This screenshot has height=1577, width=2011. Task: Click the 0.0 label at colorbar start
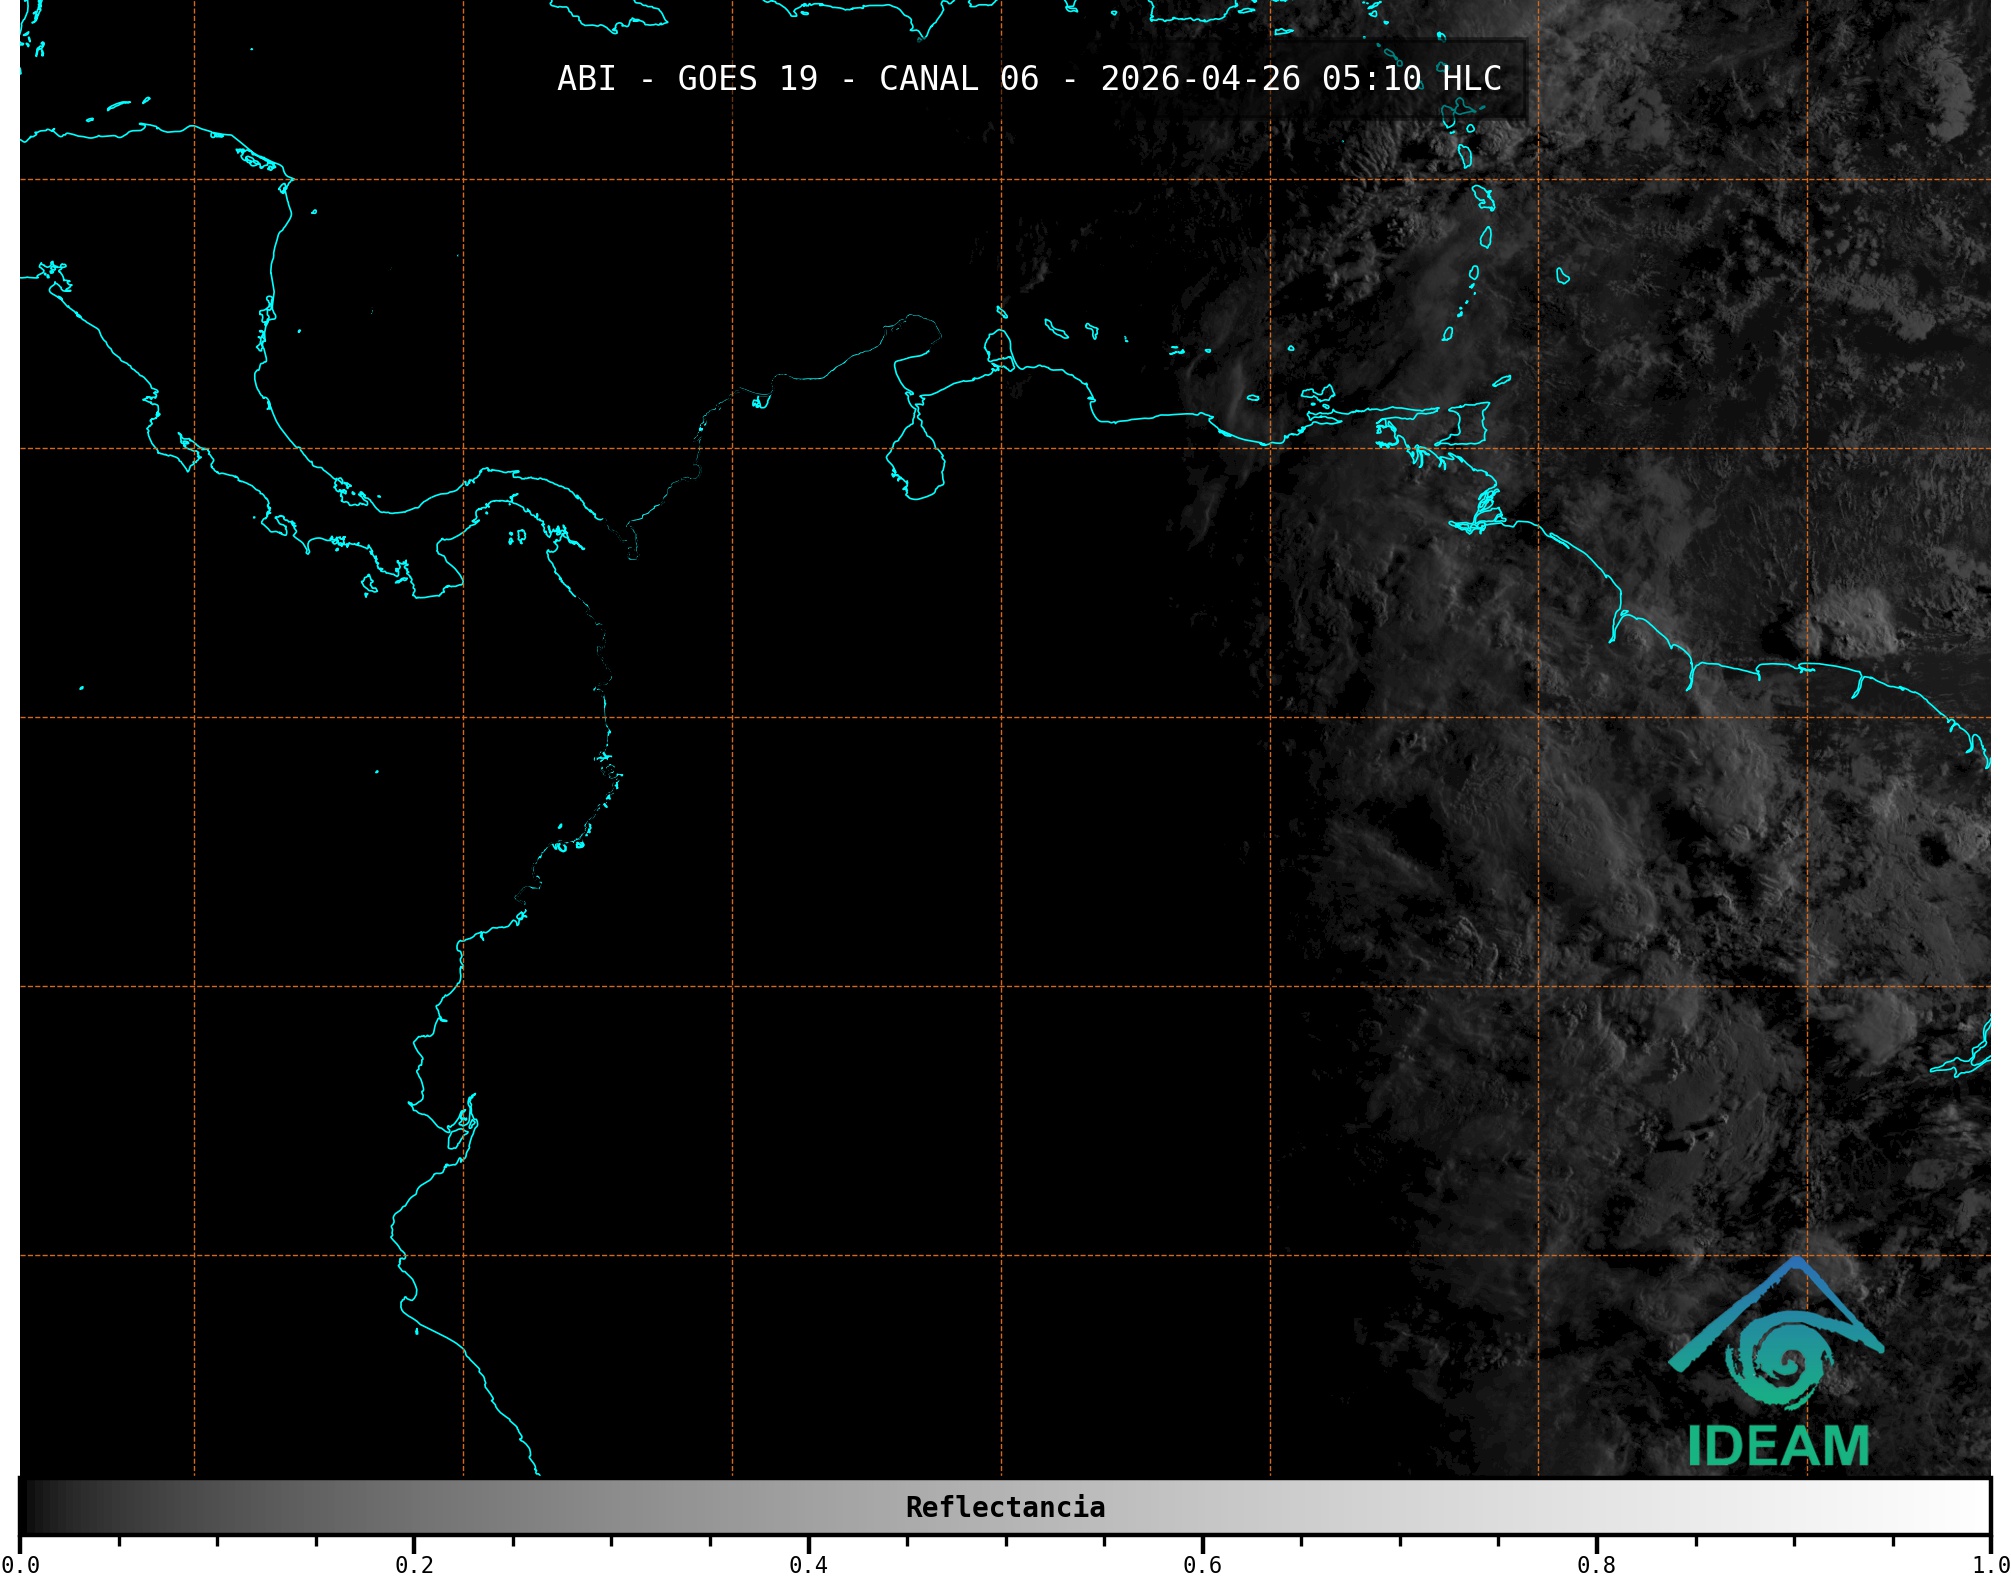(x=20, y=1564)
